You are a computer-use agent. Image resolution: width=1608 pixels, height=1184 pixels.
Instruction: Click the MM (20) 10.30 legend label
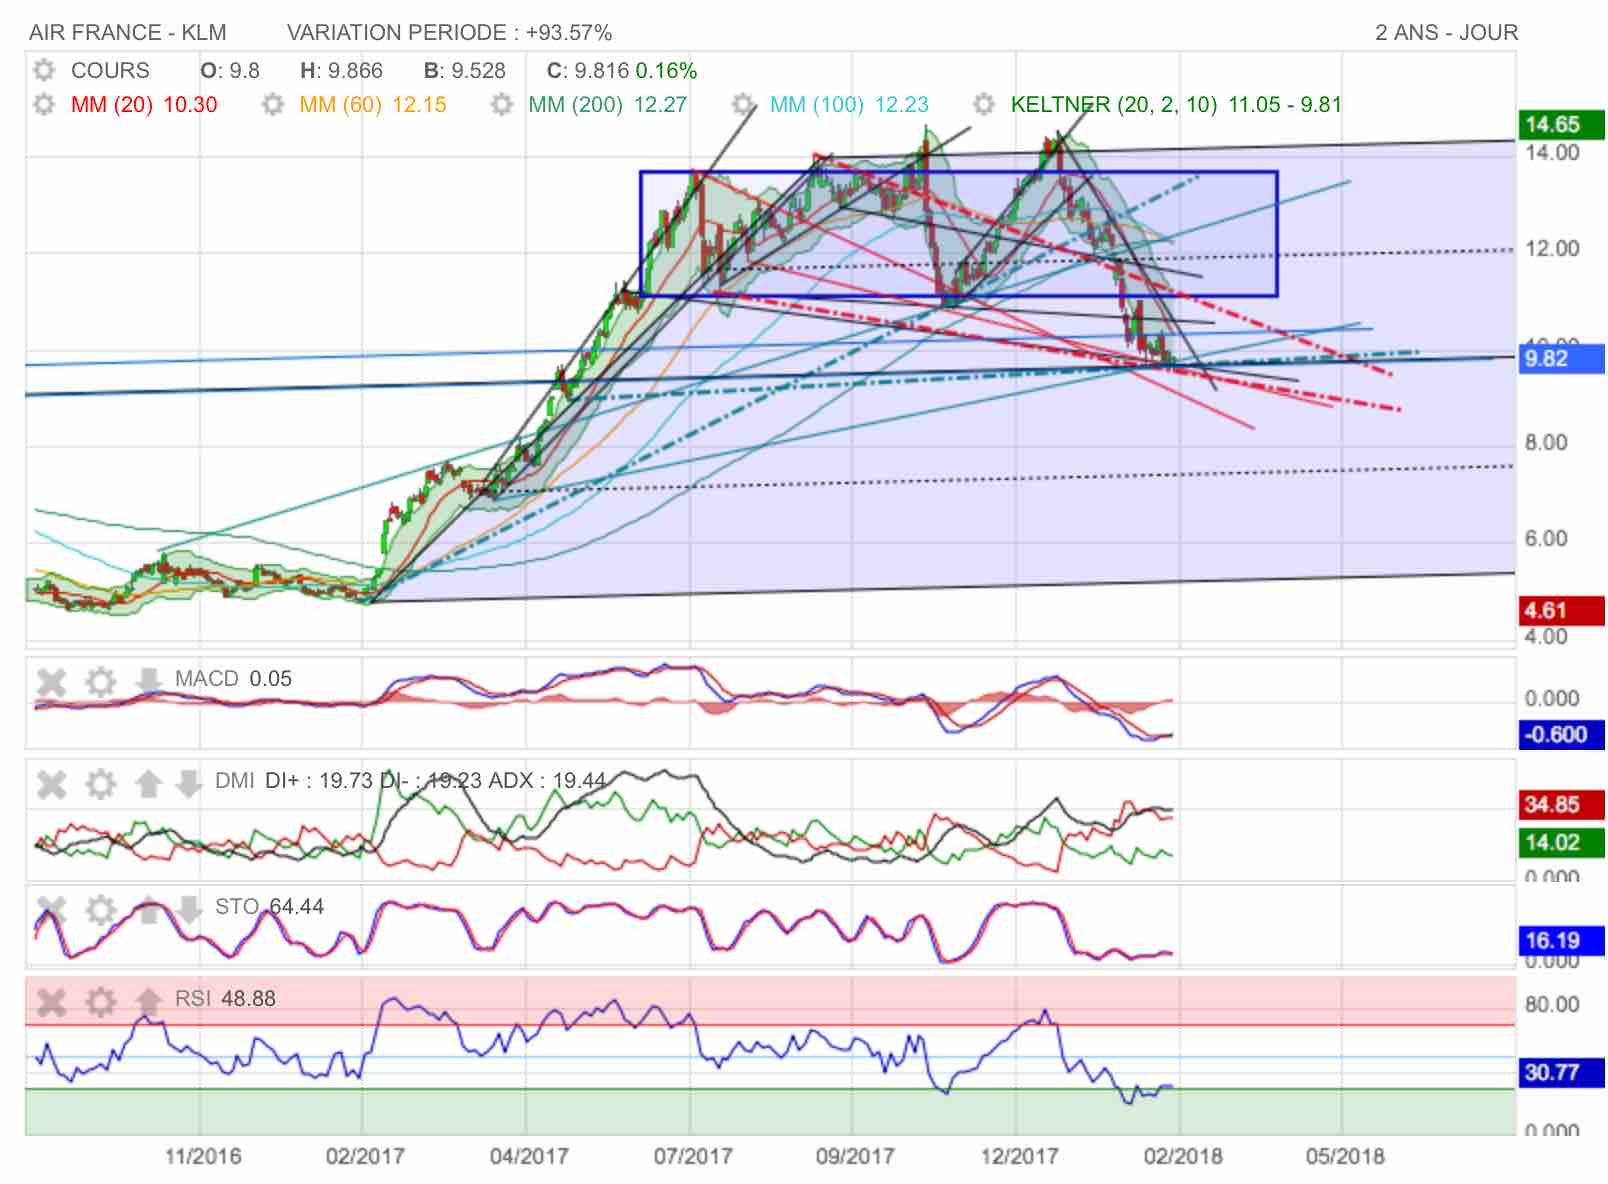pyautogui.click(x=144, y=105)
